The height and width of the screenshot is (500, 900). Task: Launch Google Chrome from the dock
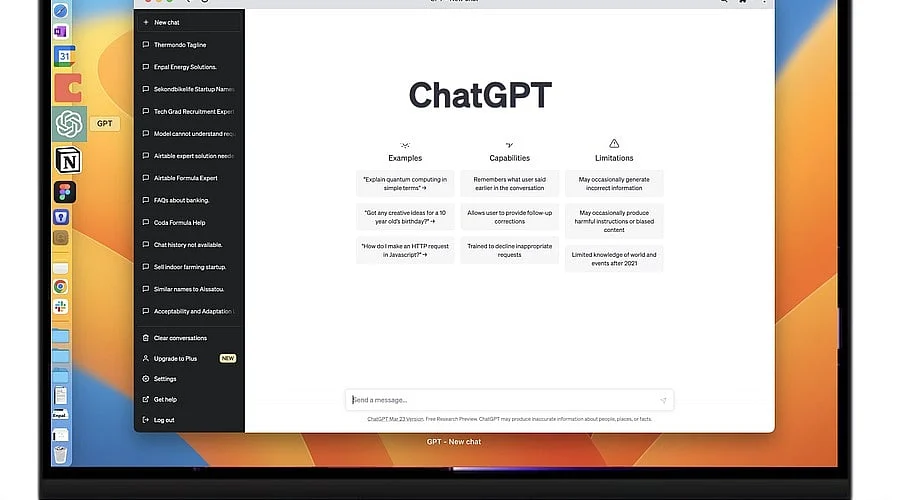[61, 286]
